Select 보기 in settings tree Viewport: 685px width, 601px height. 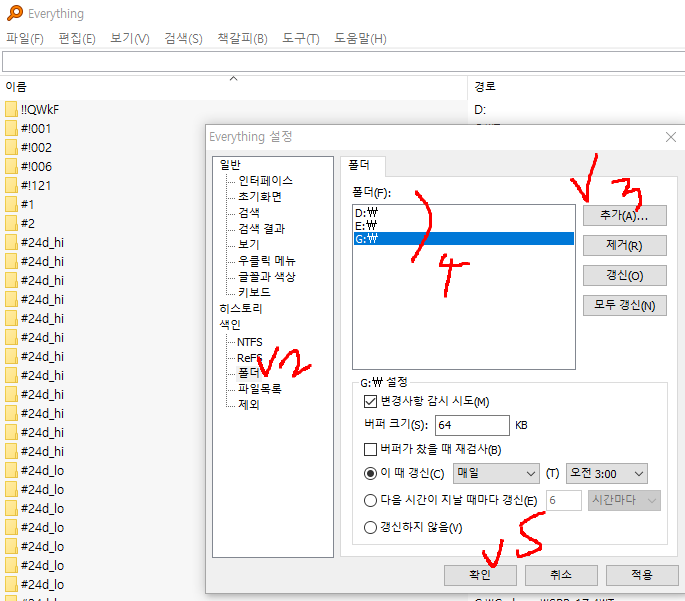(249, 245)
